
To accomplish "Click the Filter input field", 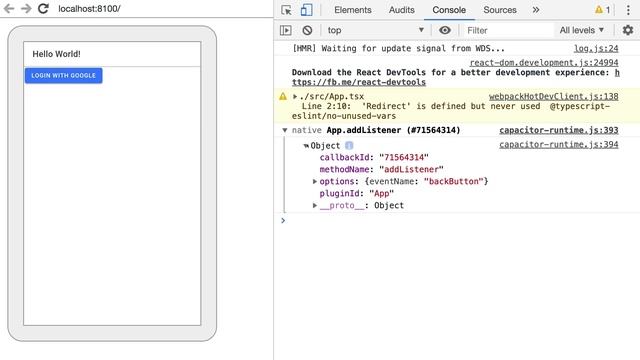I will click(x=508, y=30).
